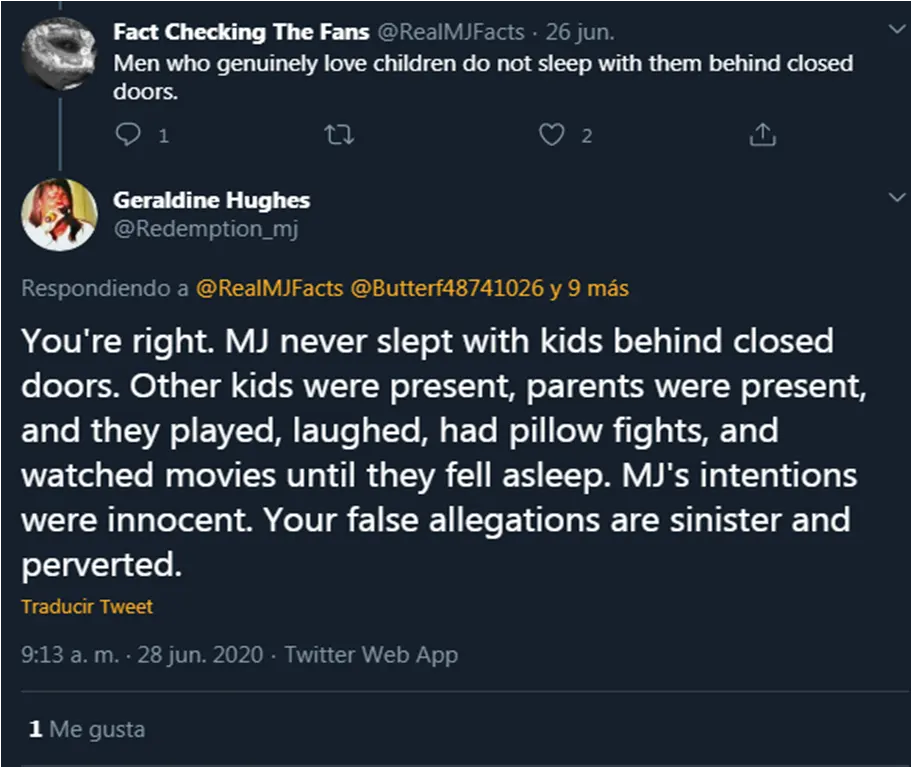Viewport: 912px width, 768px height.
Task: Open the 9:13 a. m. 28 jun. 2020 timestamp
Action: point(142,655)
